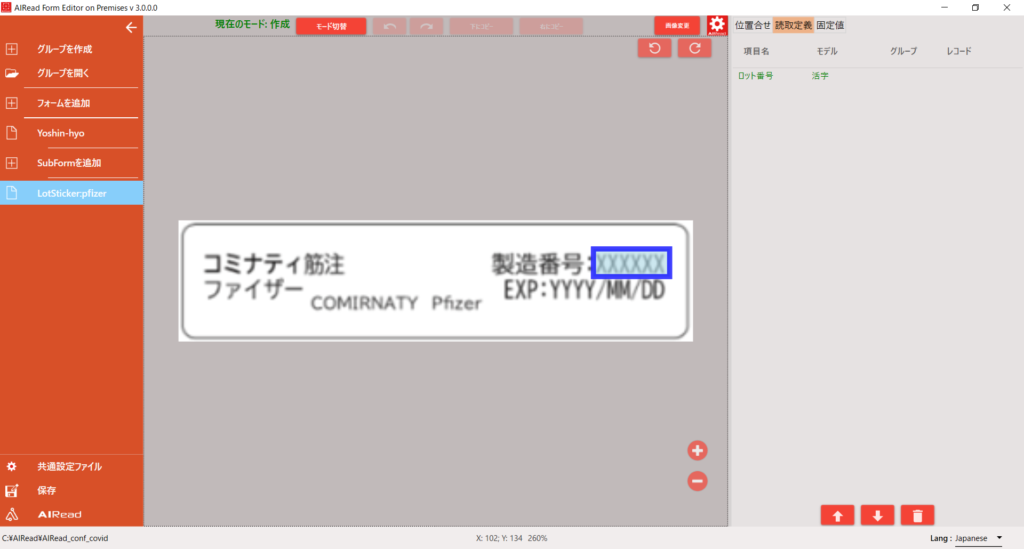Click the 画像変更 button

click(677, 26)
